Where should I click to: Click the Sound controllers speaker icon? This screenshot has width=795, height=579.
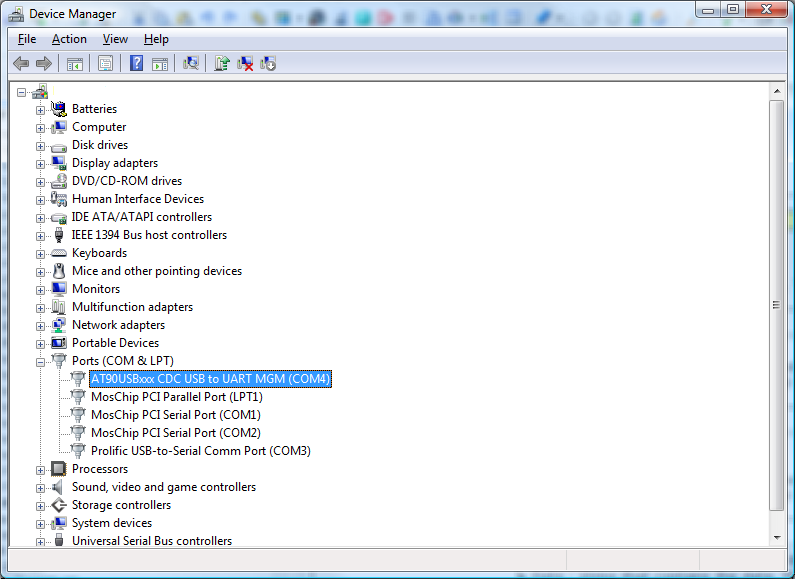[x=58, y=487]
